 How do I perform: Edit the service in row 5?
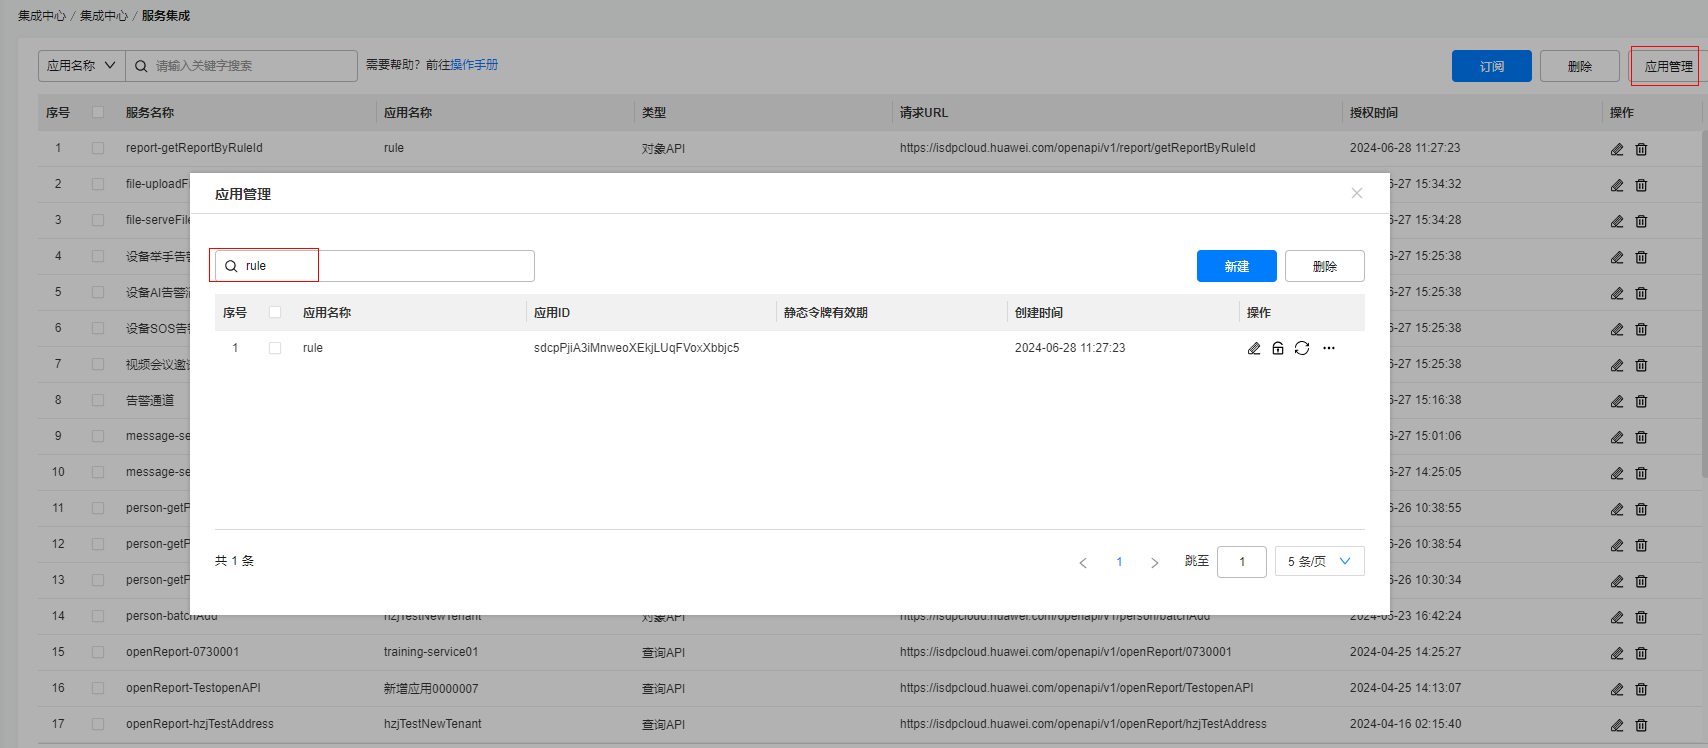[1617, 293]
